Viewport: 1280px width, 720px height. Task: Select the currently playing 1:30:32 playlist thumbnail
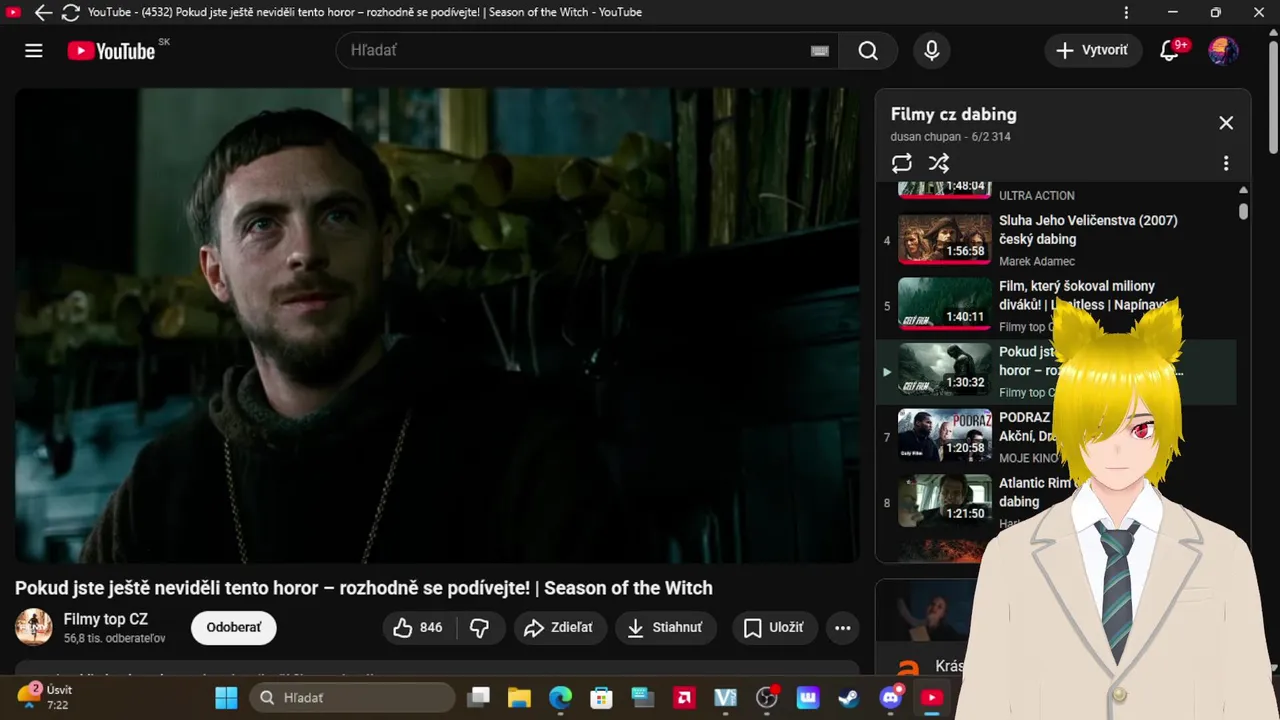[x=945, y=370]
